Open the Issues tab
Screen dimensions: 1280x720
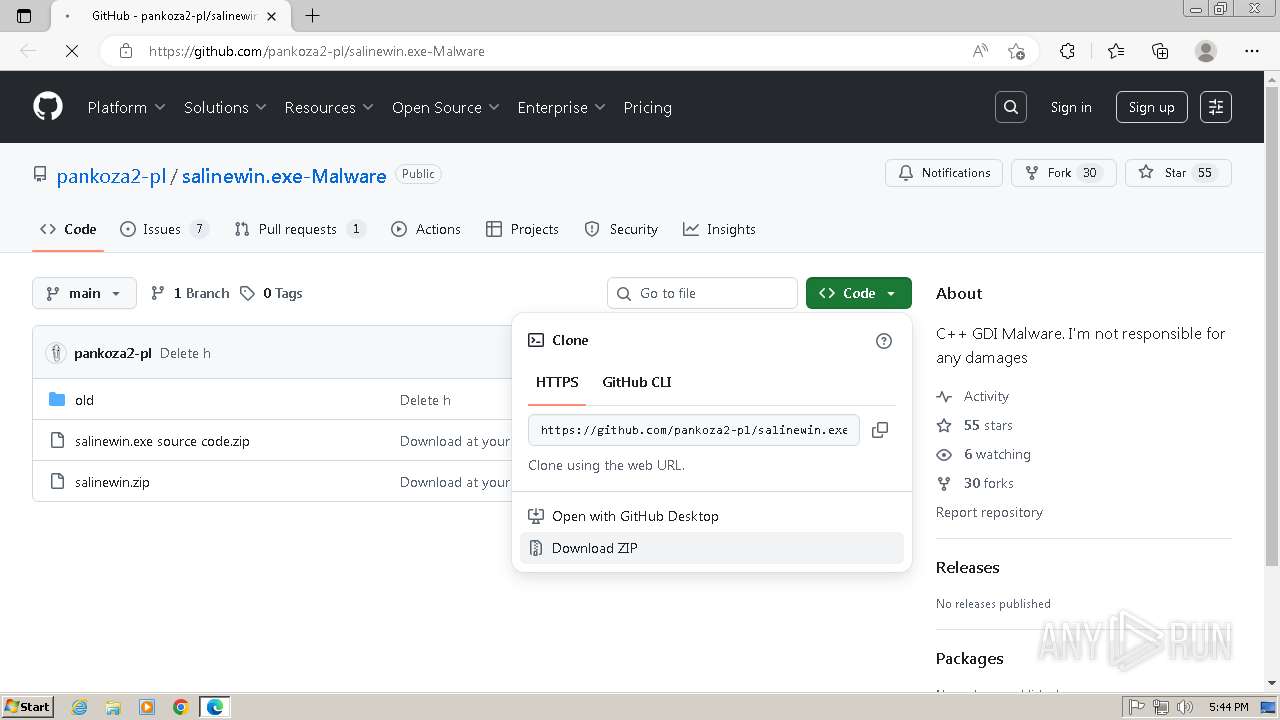point(164,229)
